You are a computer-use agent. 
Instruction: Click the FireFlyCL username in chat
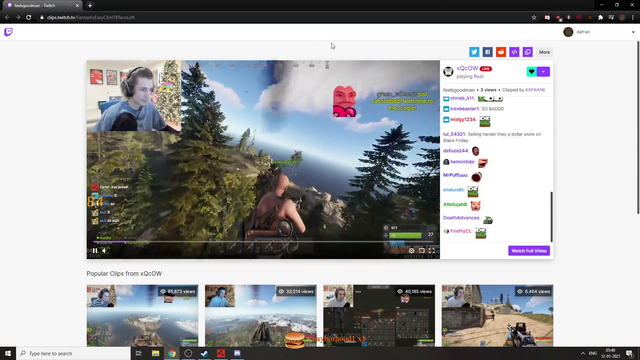461,231
